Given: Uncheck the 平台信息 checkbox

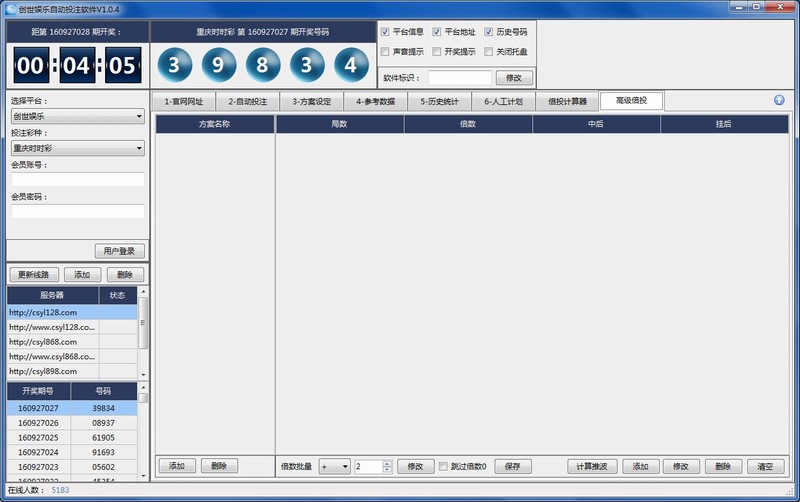Looking at the screenshot, I should [x=385, y=32].
